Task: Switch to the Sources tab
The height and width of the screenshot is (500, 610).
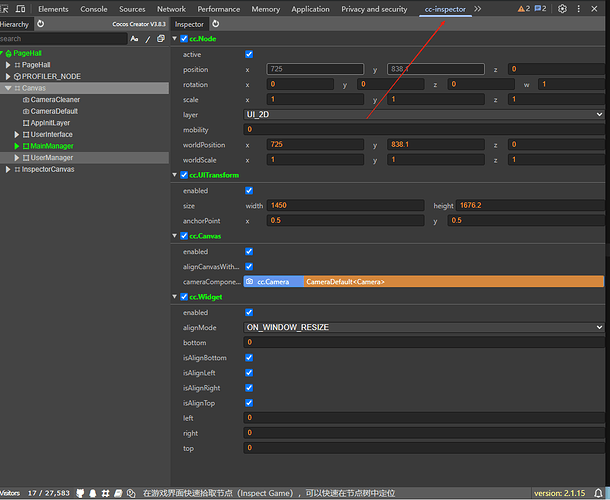Action: point(132,9)
